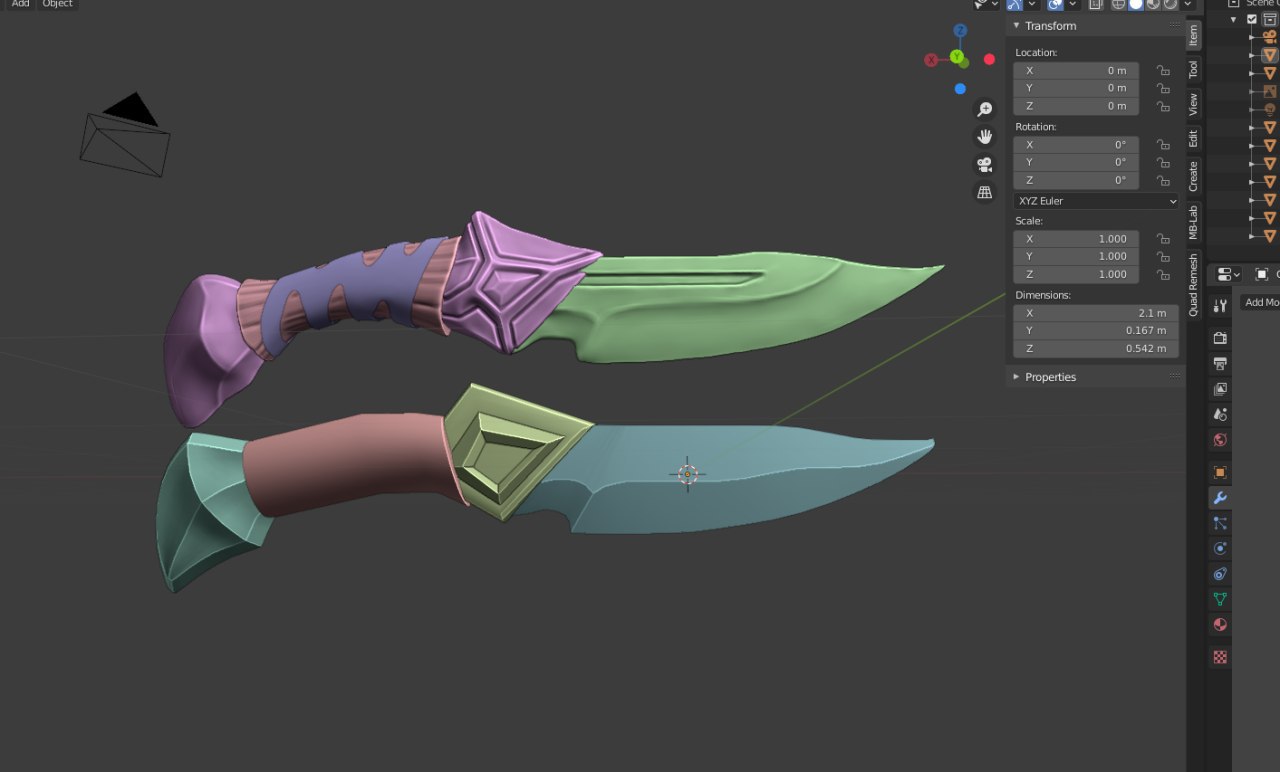
Task: Open the Object Constraints properties icon
Action: coord(1219,574)
